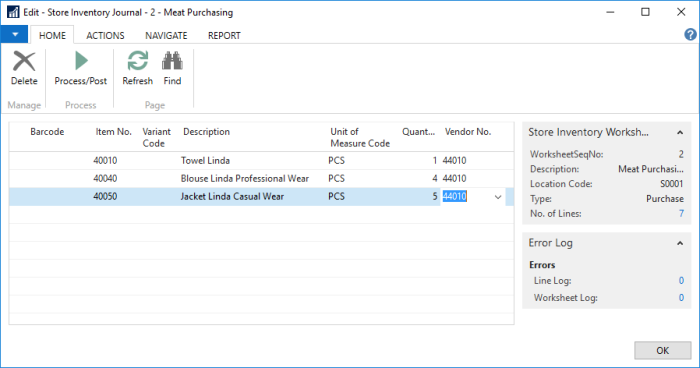Open the Line Log error count link
Viewport: 700px width, 368px height.
click(x=681, y=280)
